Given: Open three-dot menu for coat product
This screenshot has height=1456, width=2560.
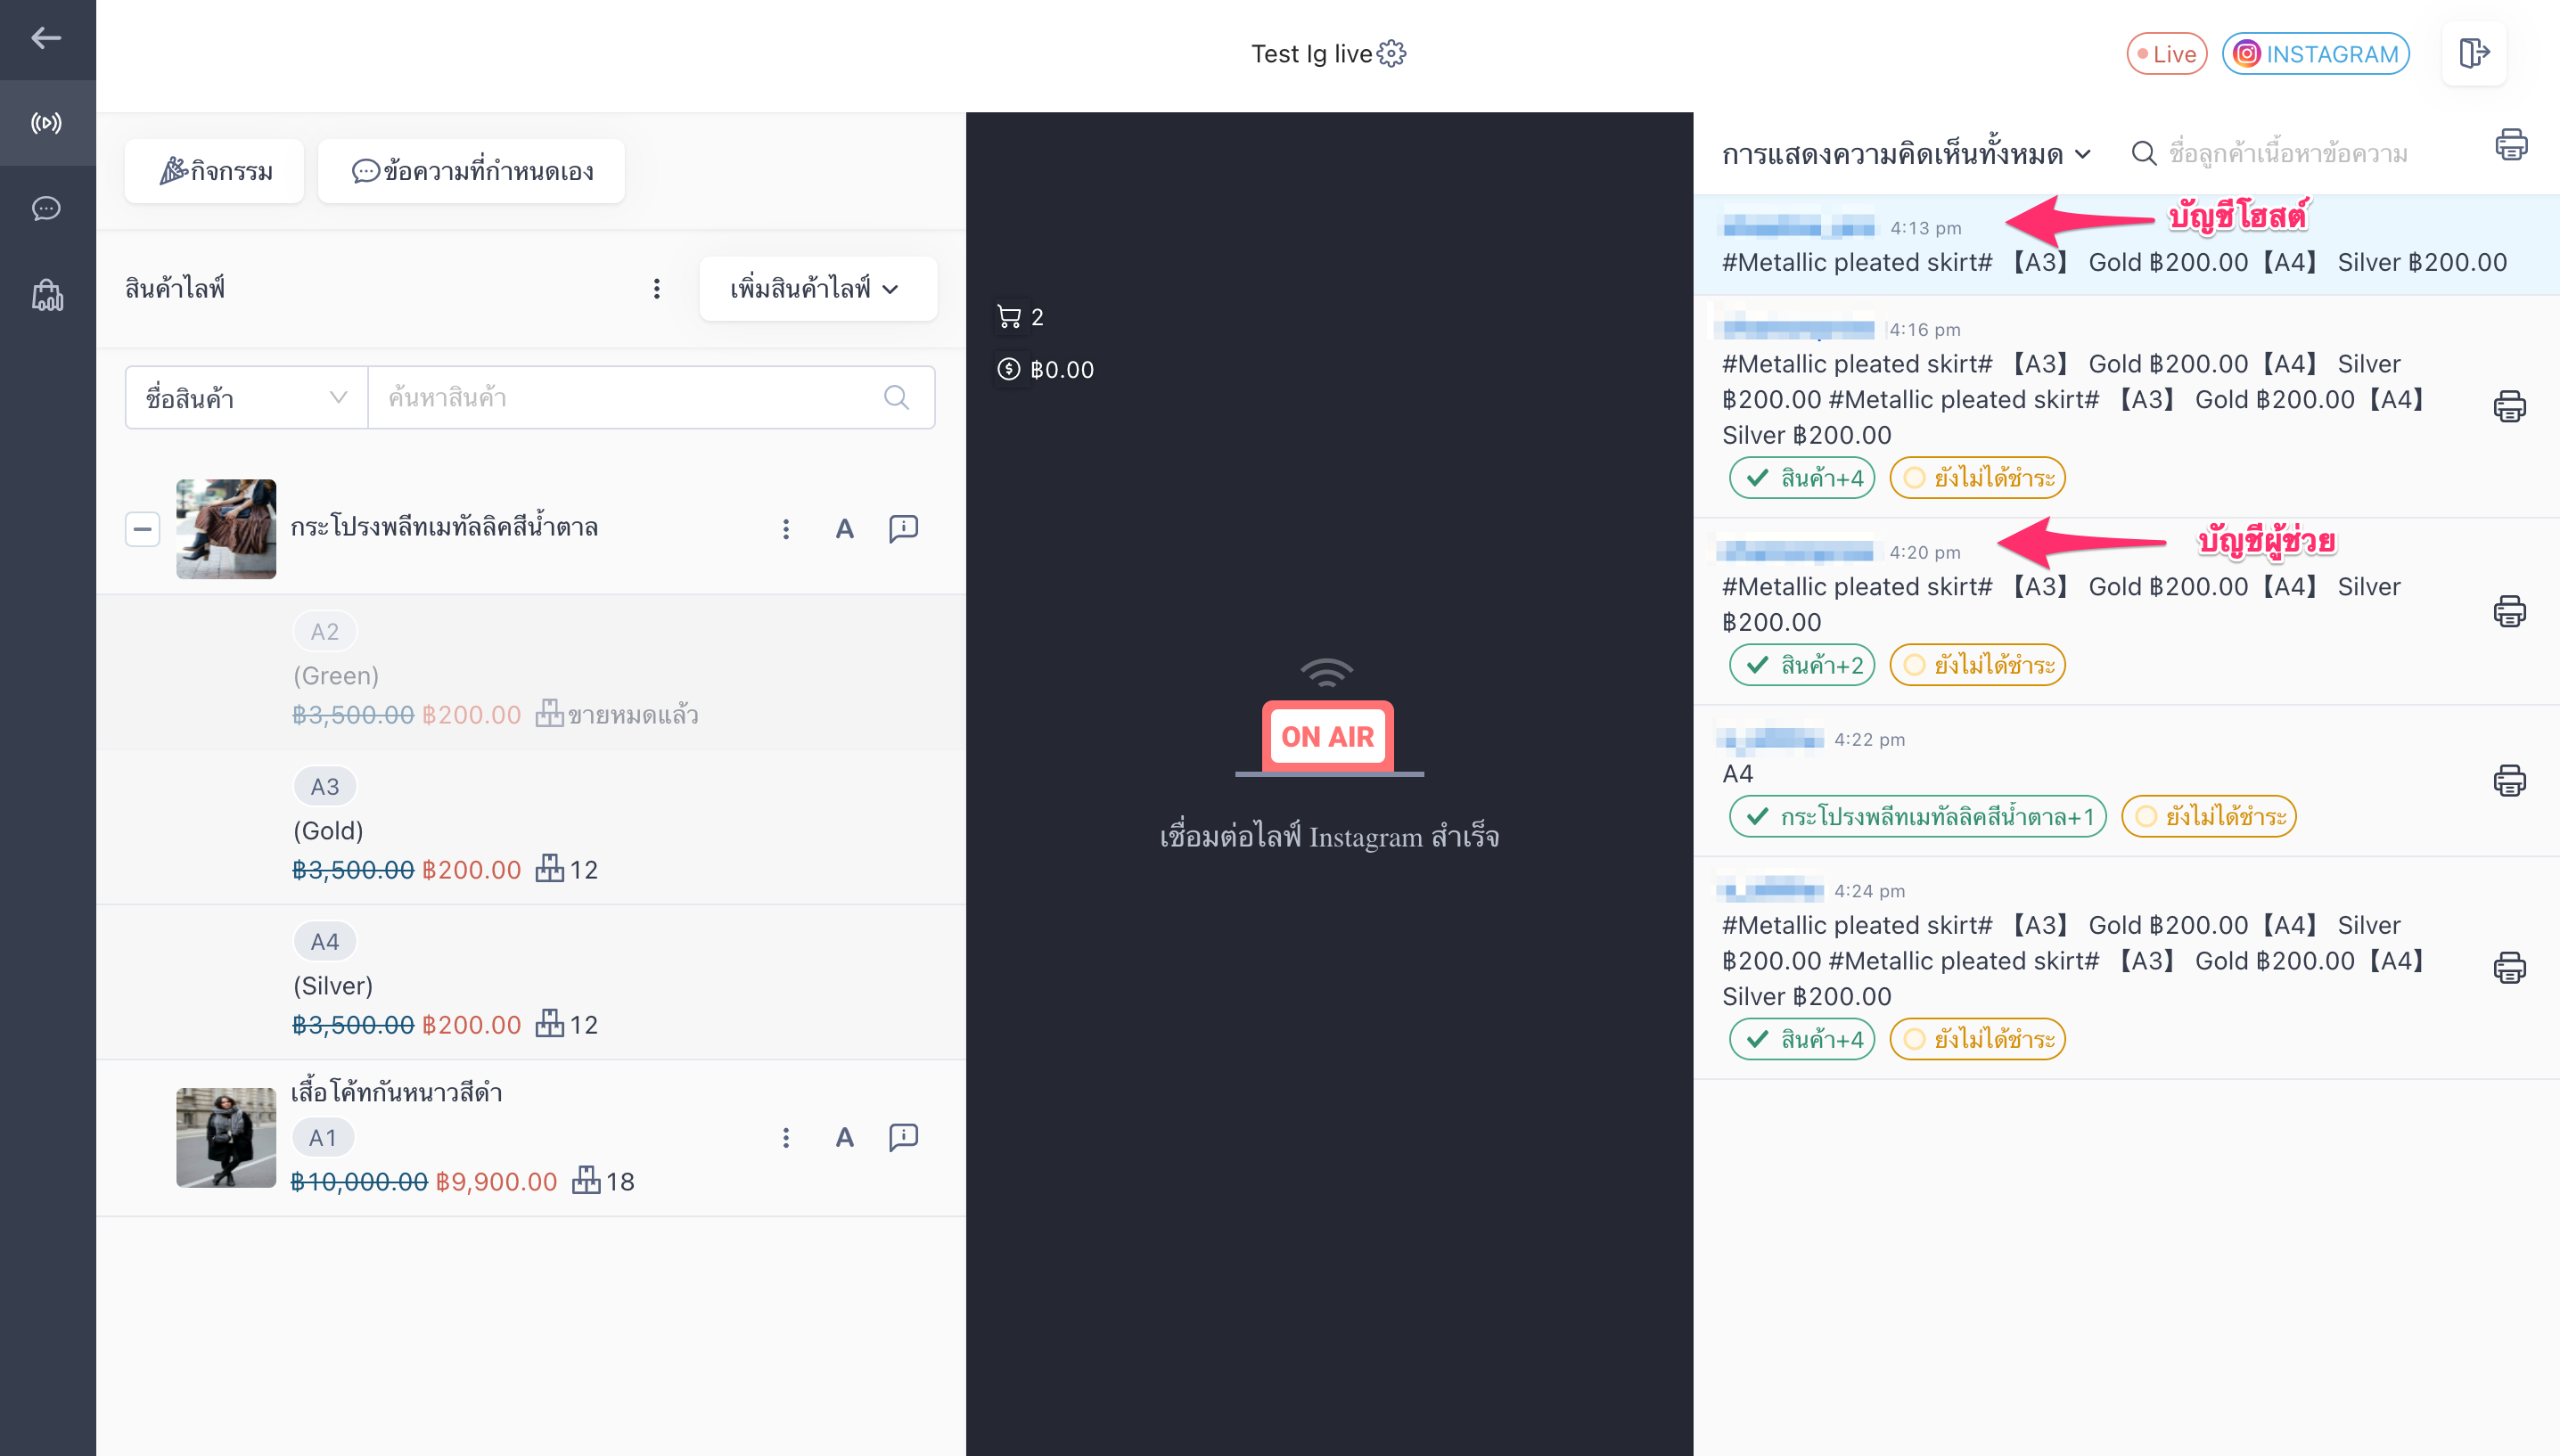Looking at the screenshot, I should [785, 1137].
